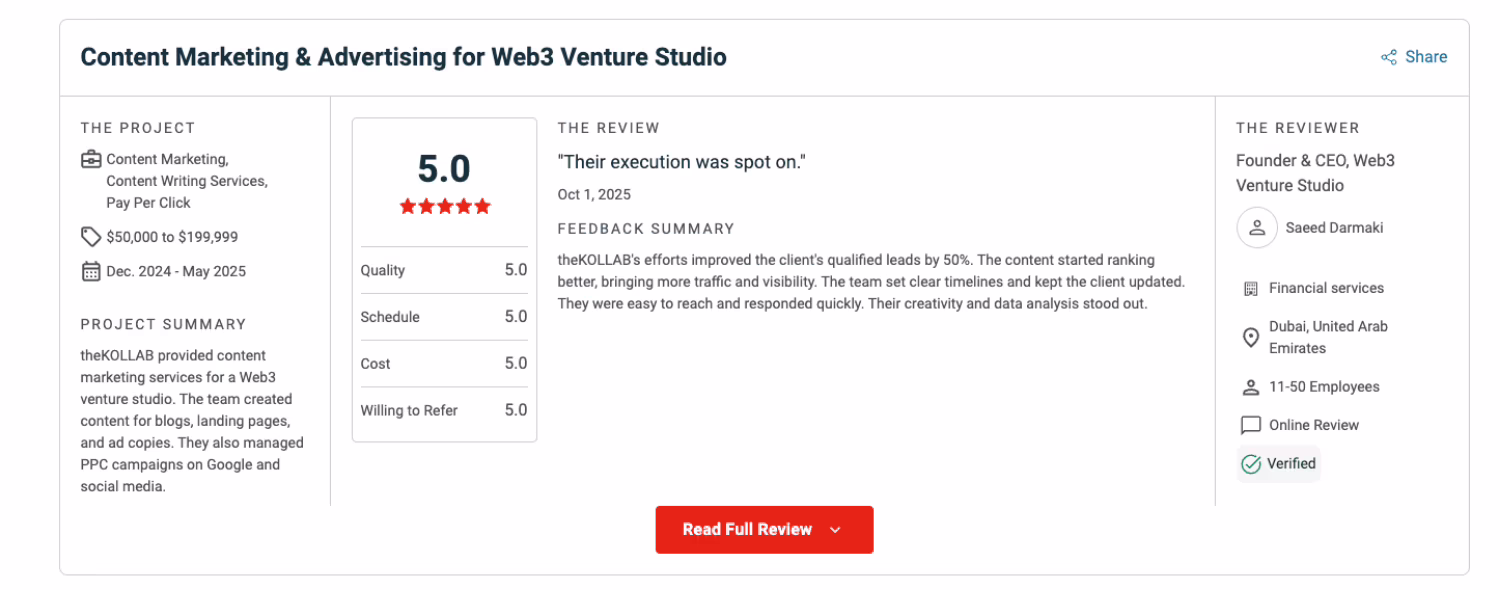Click the Quality rating row

pos(444,270)
